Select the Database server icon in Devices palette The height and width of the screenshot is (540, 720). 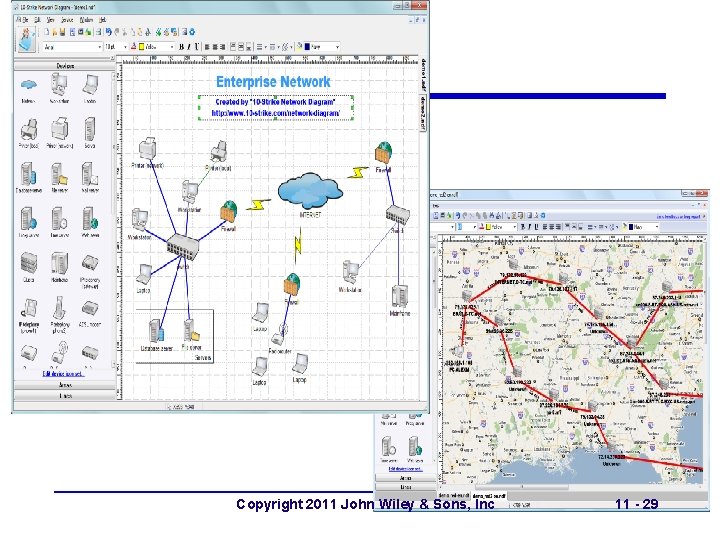(28, 174)
